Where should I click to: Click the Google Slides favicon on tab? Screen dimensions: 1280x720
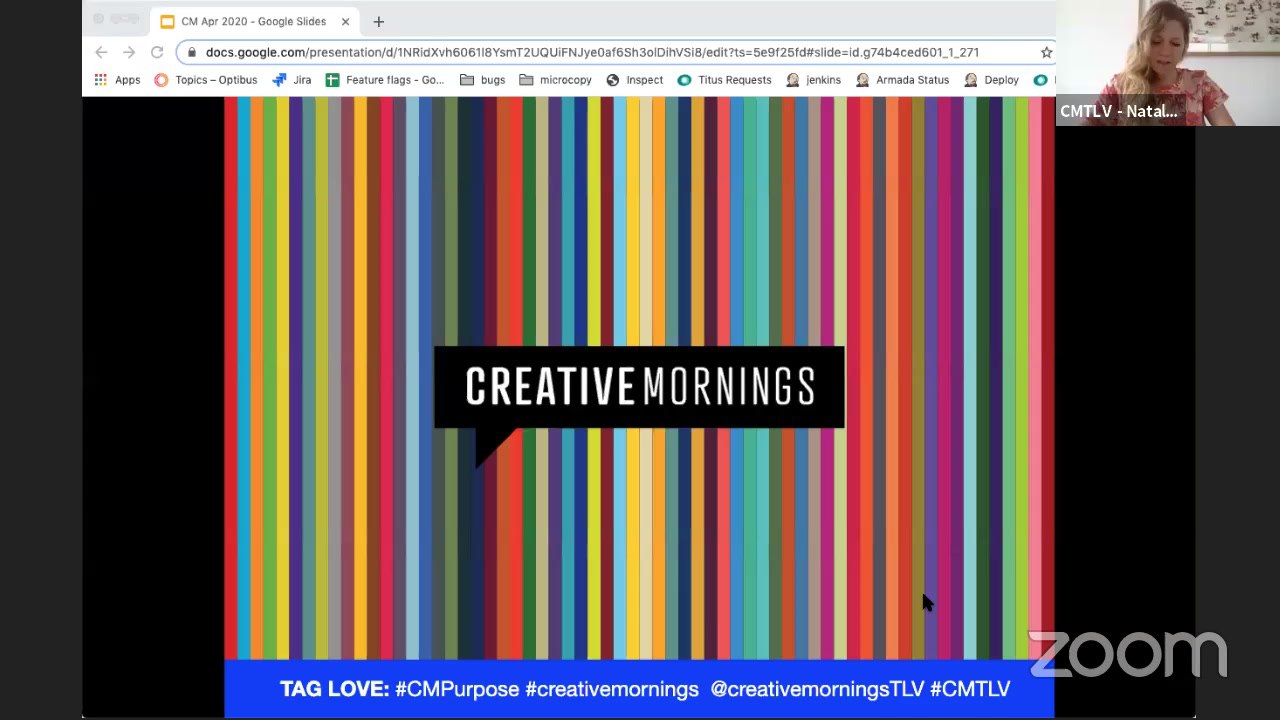[x=167, y=21]
